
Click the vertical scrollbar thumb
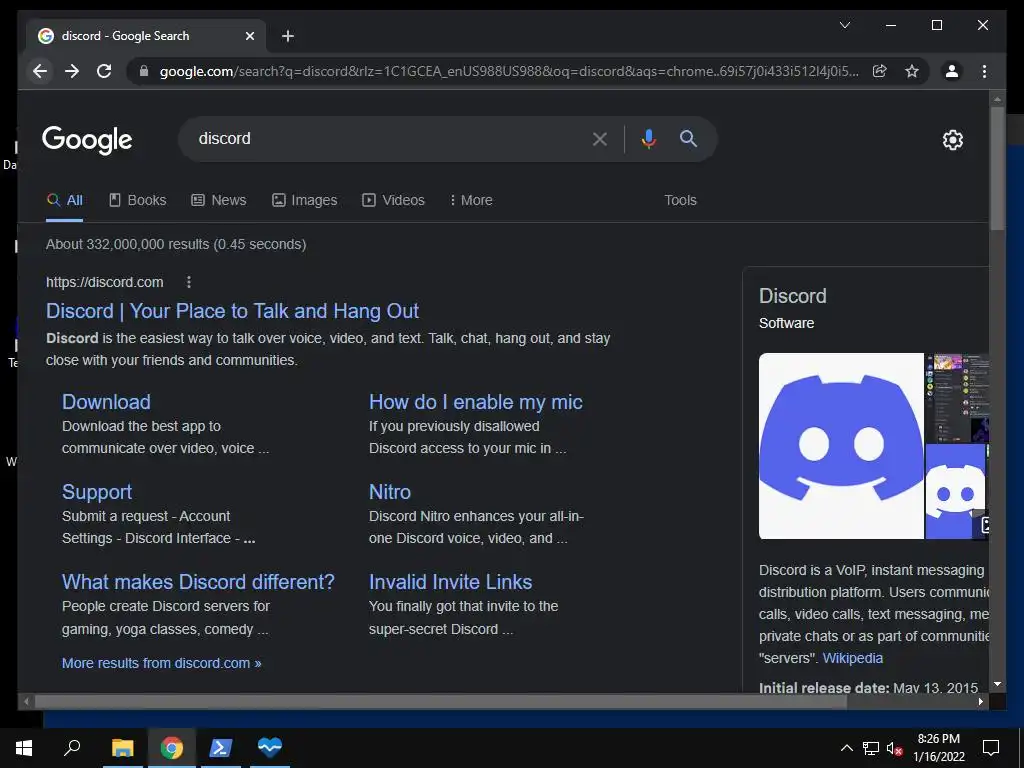[997, 168]
